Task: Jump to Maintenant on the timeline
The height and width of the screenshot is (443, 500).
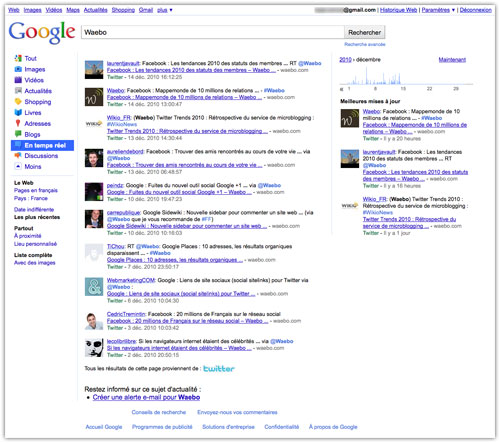Action: pos(452,60)
